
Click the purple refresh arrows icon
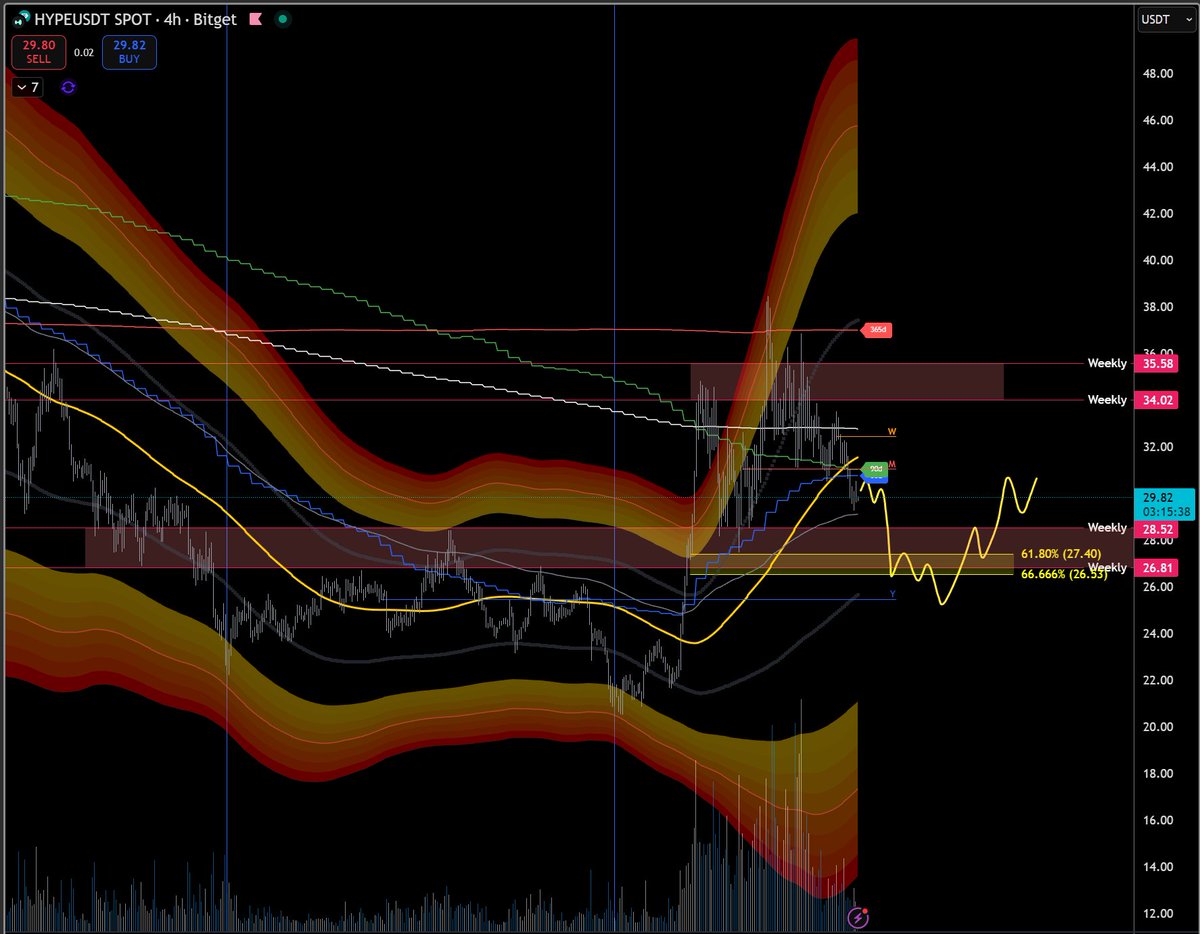click(68, 87)
